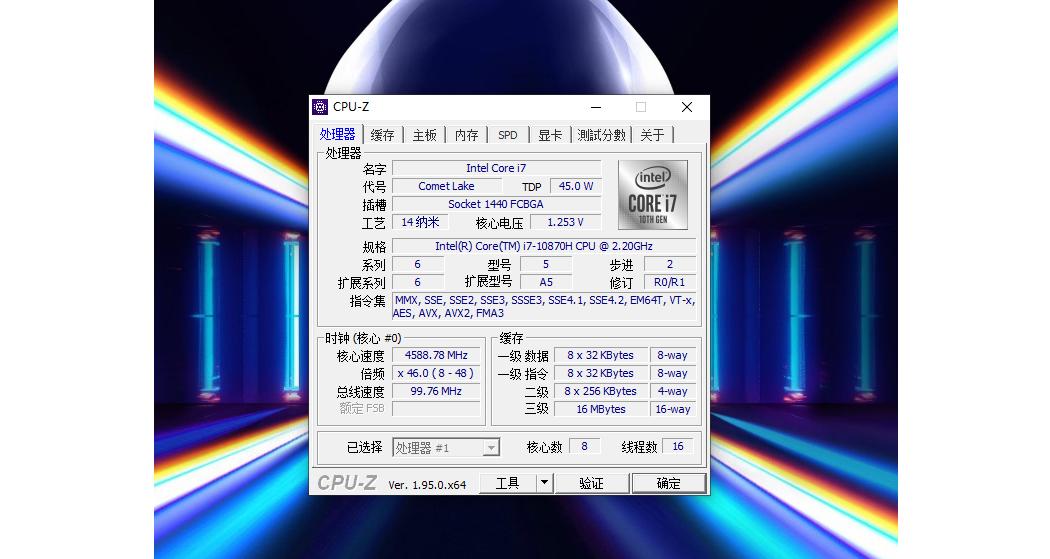The image size is (1050, 559).
Task: Select the 内存 tab
Action: (x=466, y=135)
